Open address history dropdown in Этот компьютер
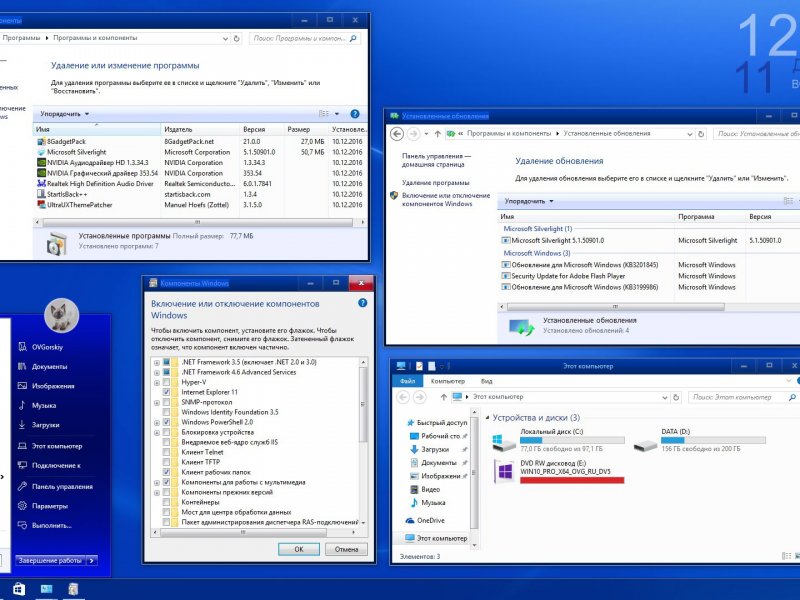 pyautogui.click(x=665, y=397)
